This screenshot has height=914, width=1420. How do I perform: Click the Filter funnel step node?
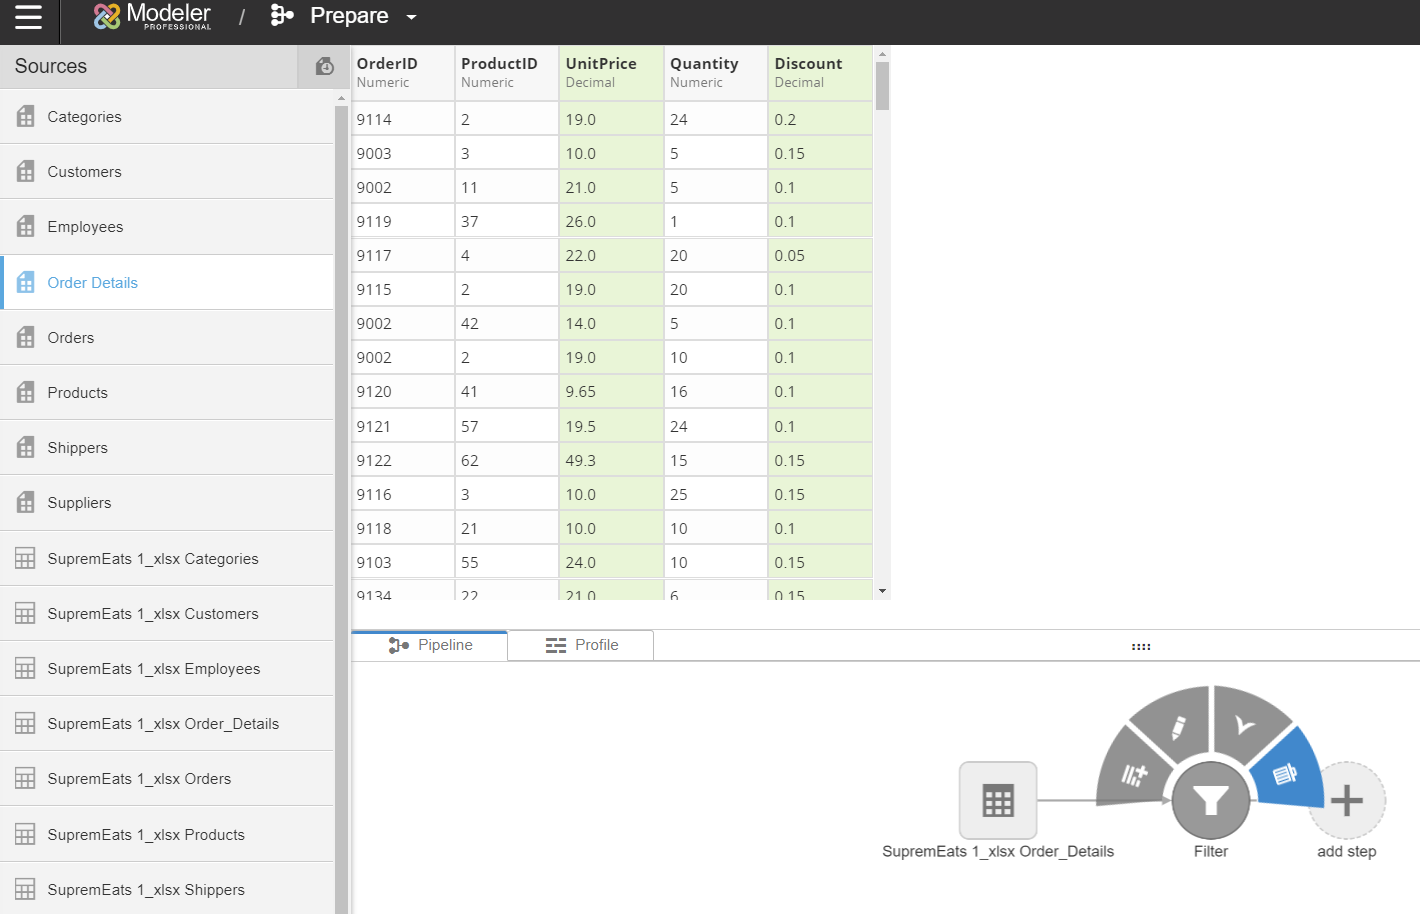(x=1210, y=800)
